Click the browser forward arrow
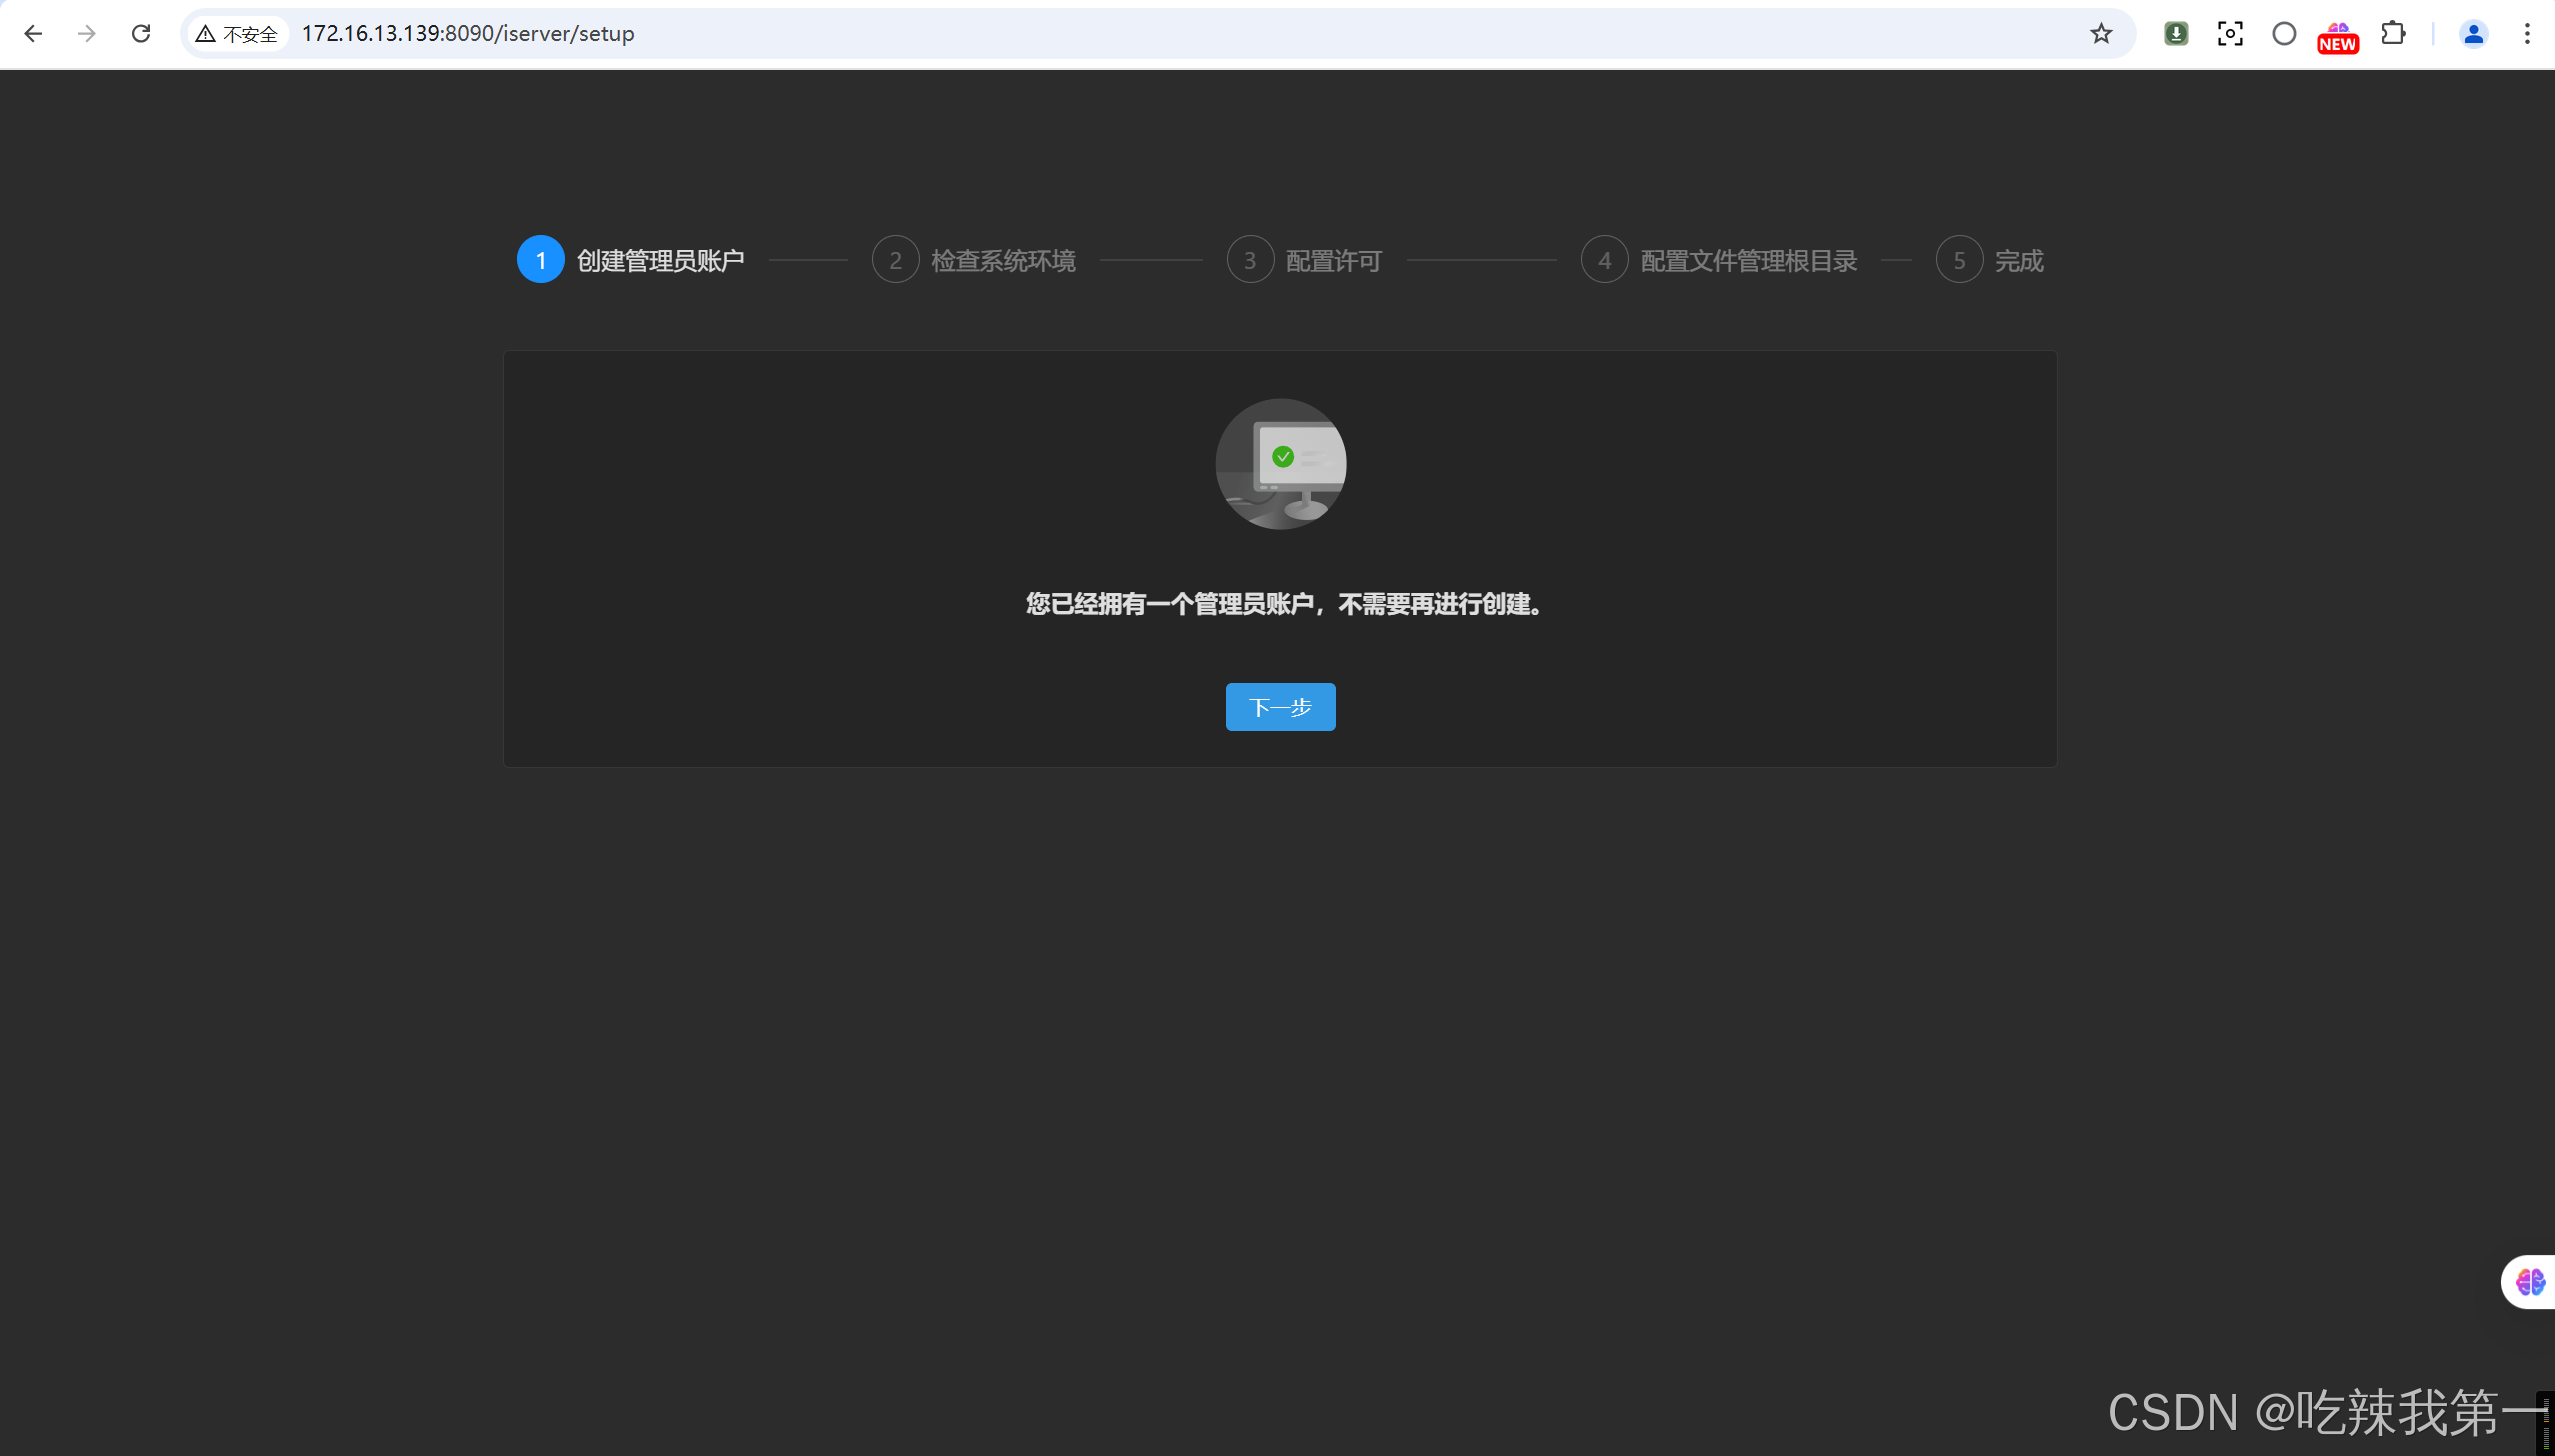 [87, 34]
